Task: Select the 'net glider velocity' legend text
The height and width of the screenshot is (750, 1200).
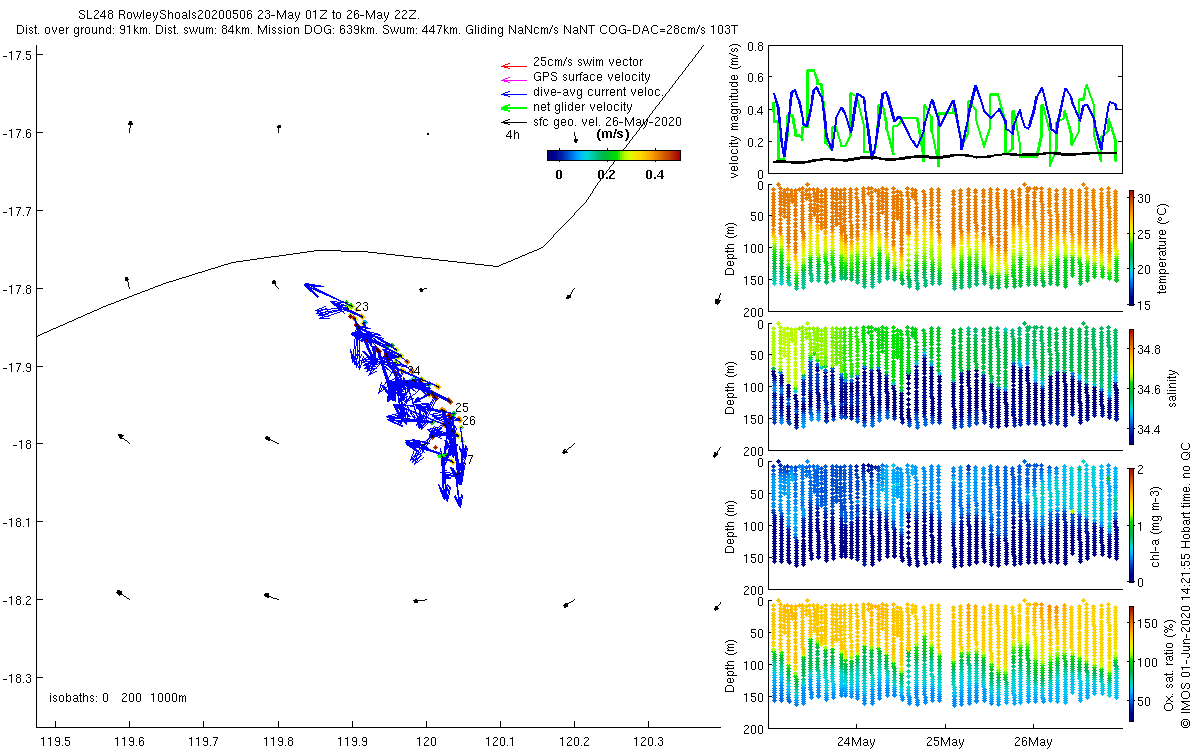Action: (x=582, y=107)
